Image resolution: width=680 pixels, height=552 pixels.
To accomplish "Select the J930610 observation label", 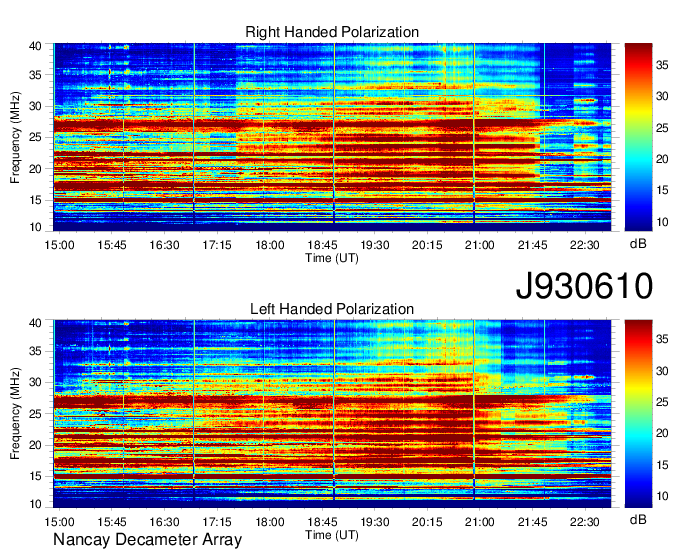I will [584, 286].
